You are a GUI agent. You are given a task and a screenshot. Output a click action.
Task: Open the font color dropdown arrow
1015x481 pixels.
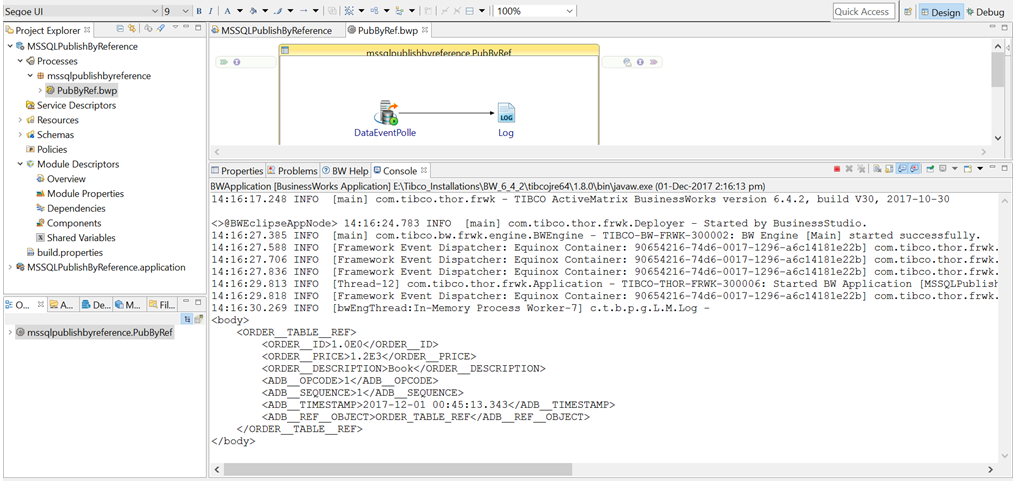(240, 11)
